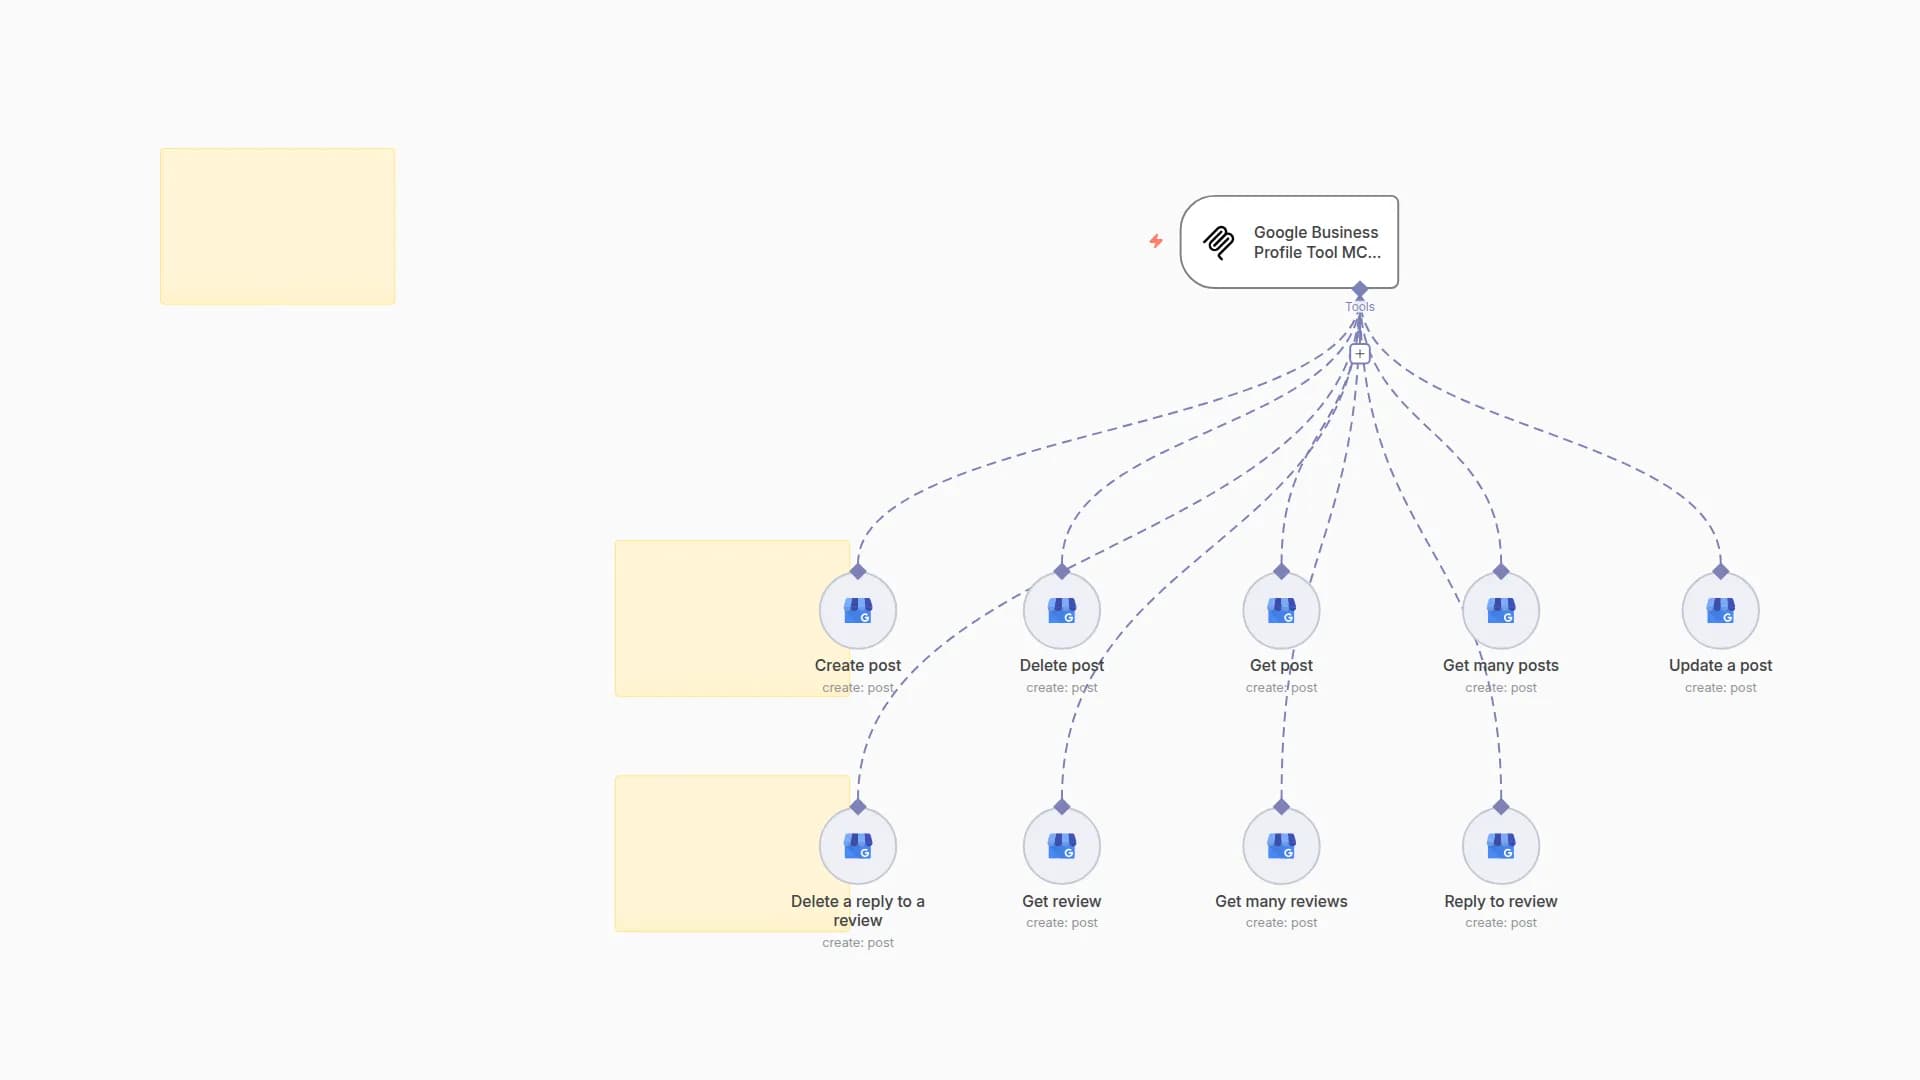Click the input diamond above Get review
1920x1080 pixels.
(1062, 805)
